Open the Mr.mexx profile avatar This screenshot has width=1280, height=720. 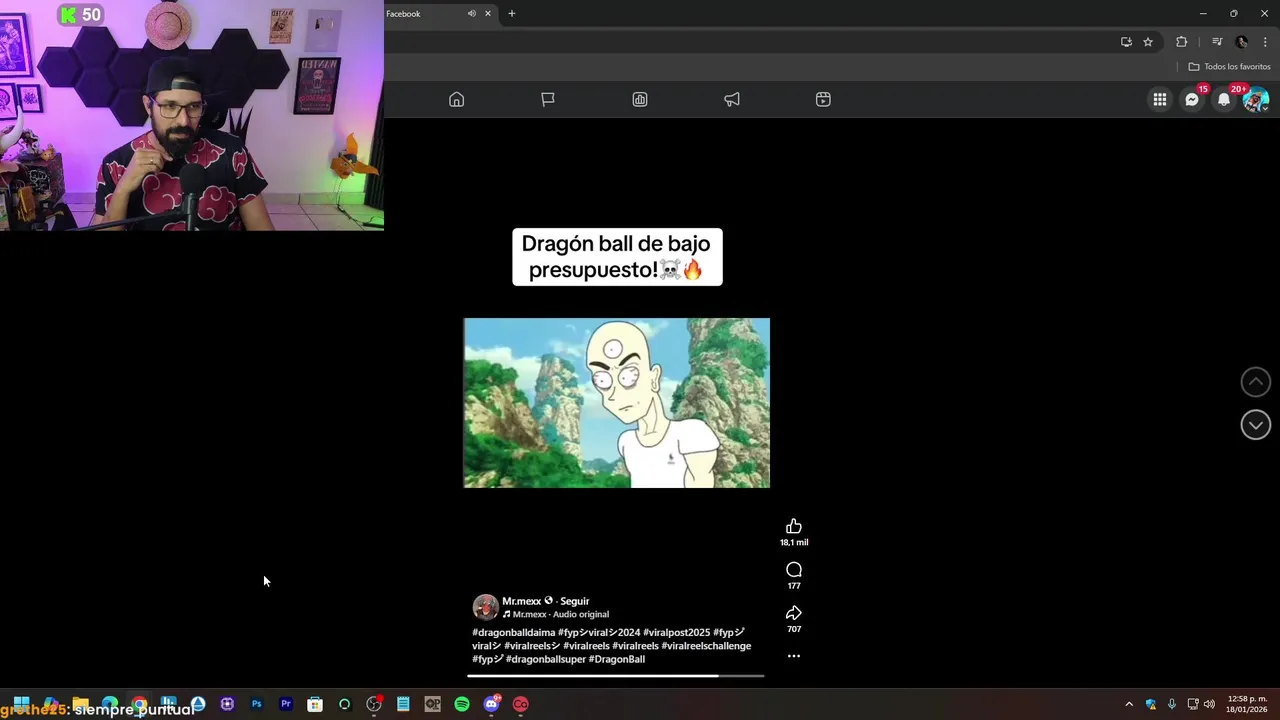pos(485,607)
